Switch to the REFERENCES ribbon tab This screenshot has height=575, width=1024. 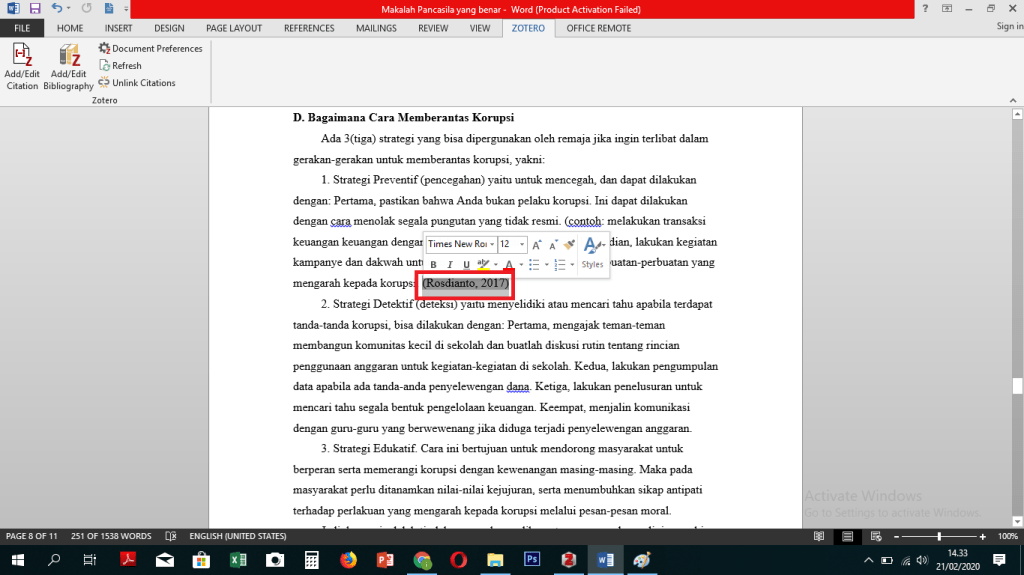[309, 28]
